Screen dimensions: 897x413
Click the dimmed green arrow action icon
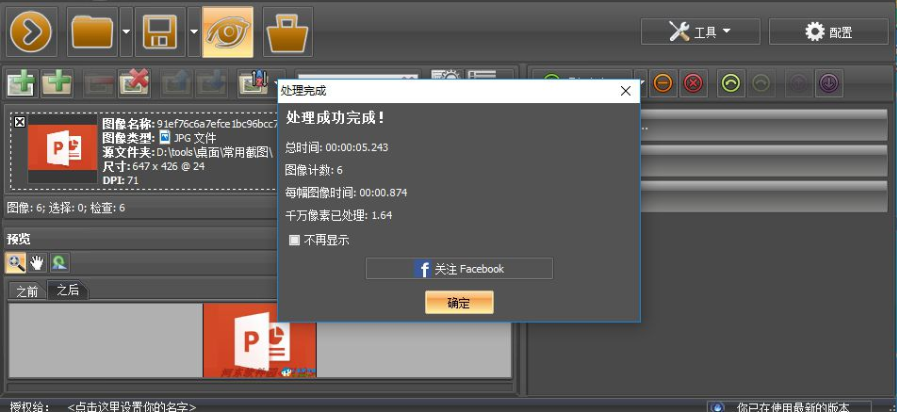pyautogui.click(x=763, y=84)
